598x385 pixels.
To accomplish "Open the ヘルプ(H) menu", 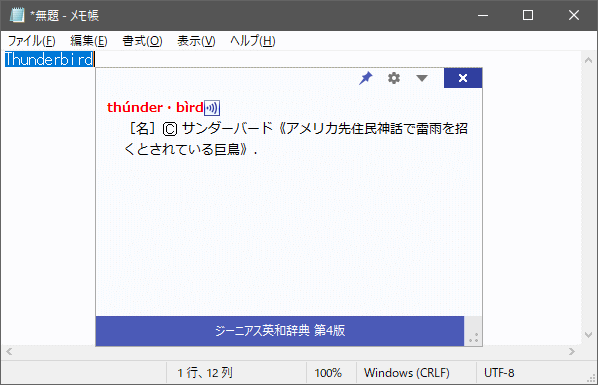I will (252, 41).
